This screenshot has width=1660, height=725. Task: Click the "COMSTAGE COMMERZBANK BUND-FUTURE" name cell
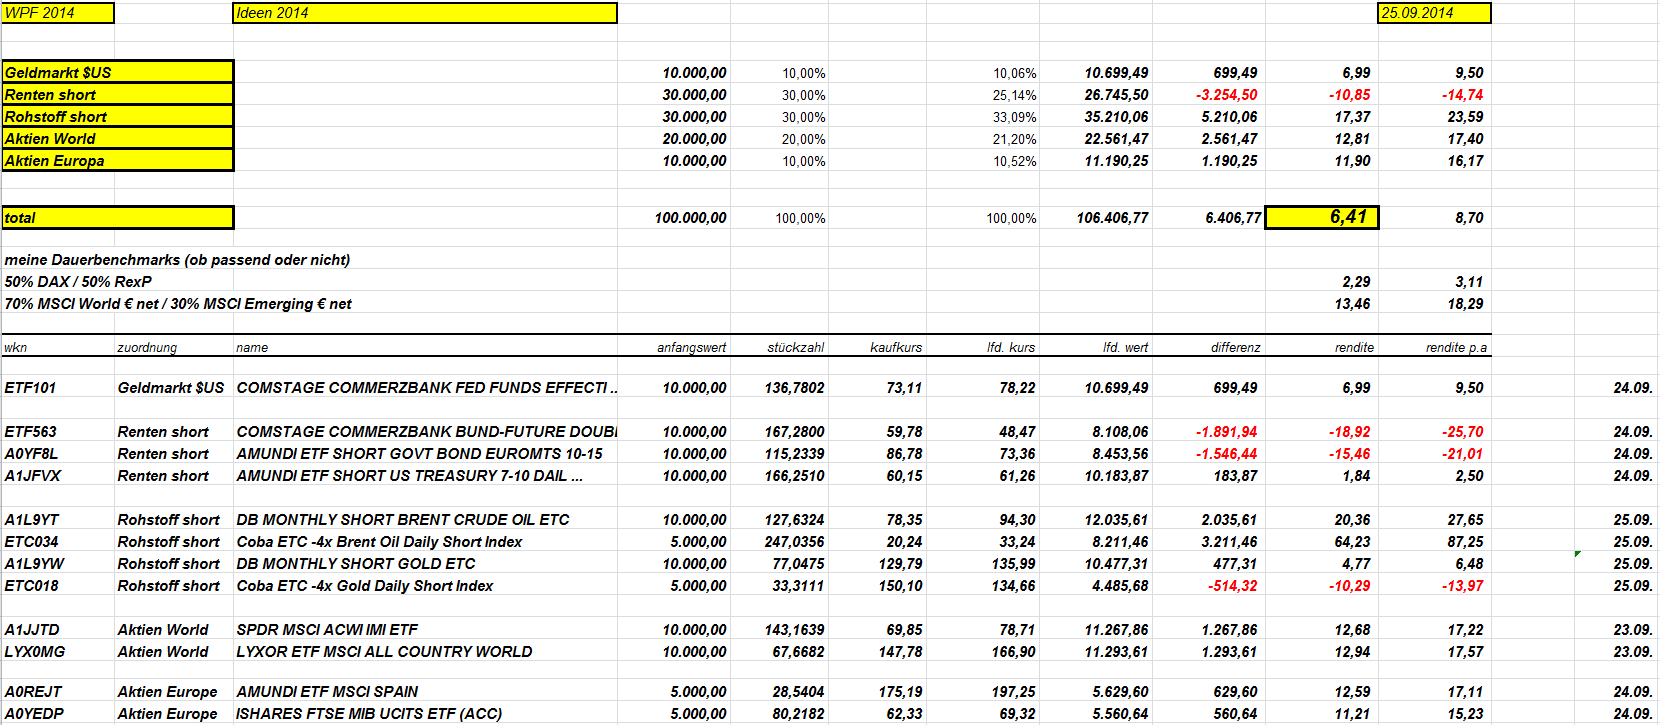427,432
